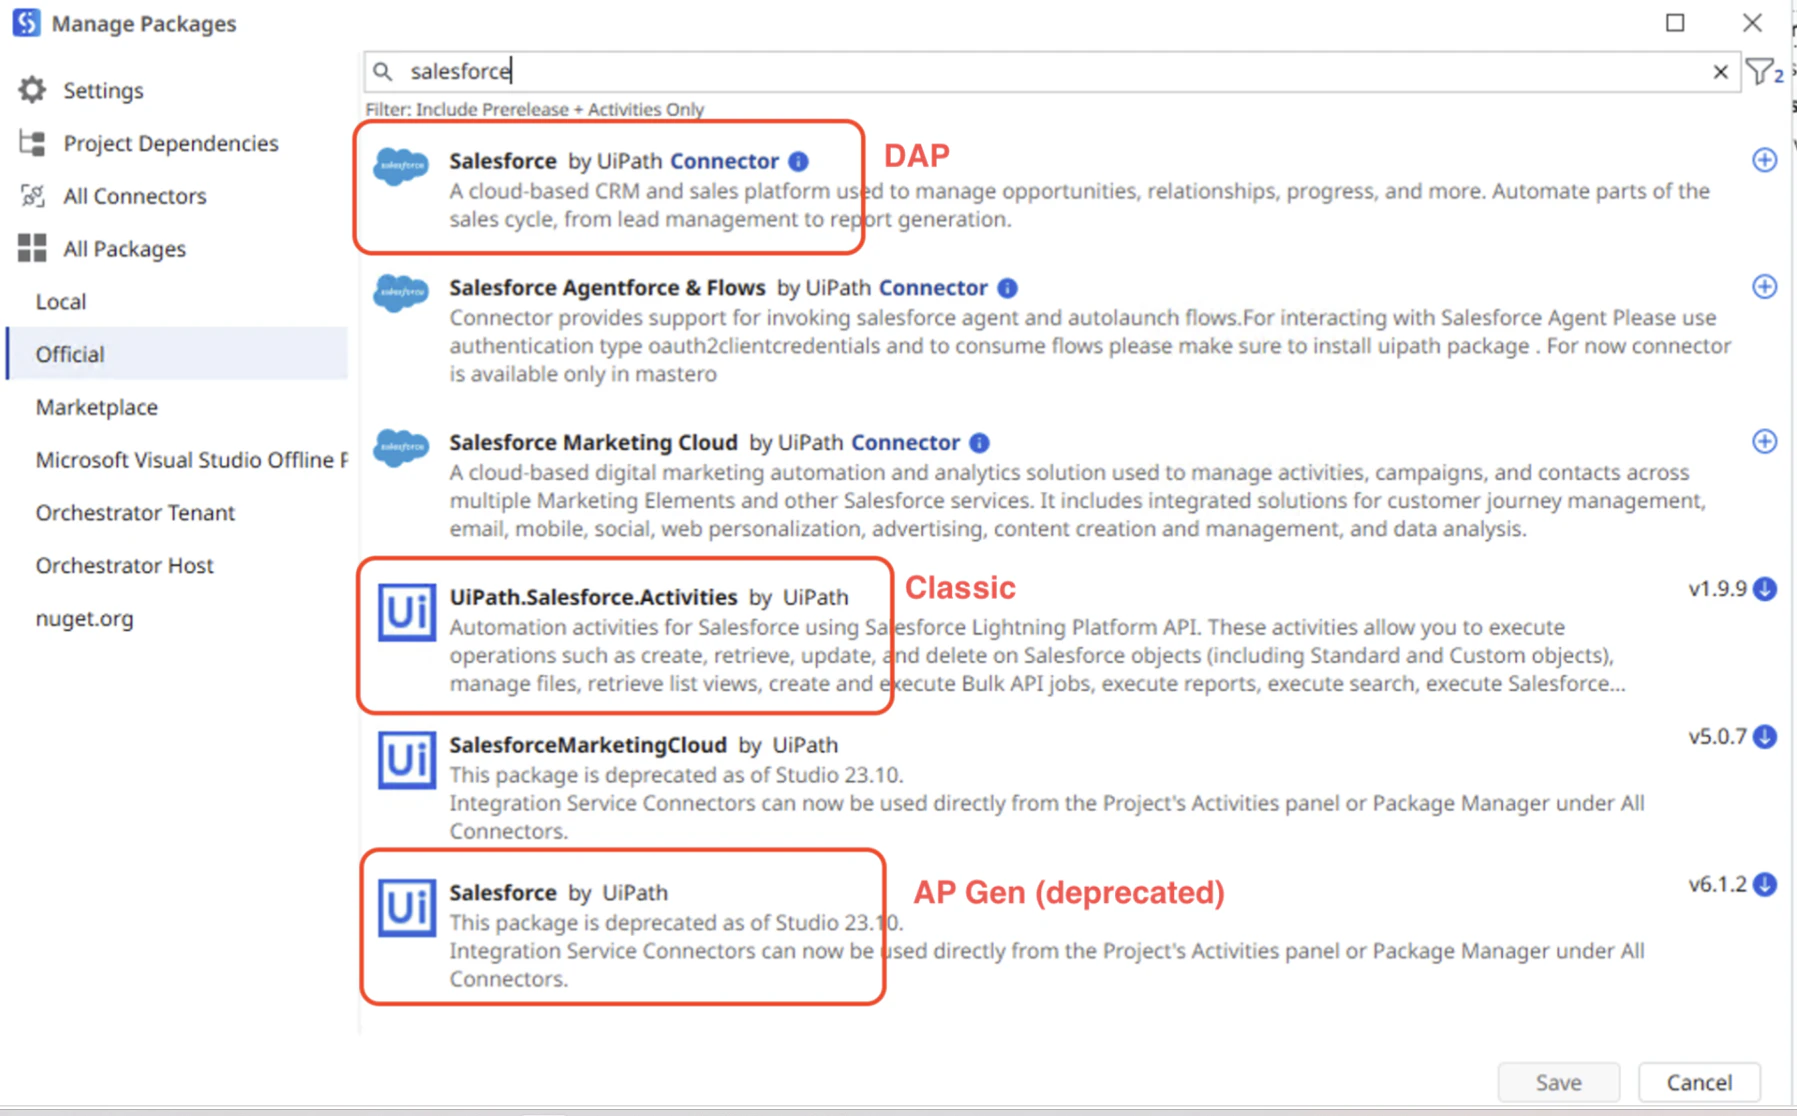Click the v1.9.9 version label
This screenshot has height=1116, width=1797.
coord(1717,589)
